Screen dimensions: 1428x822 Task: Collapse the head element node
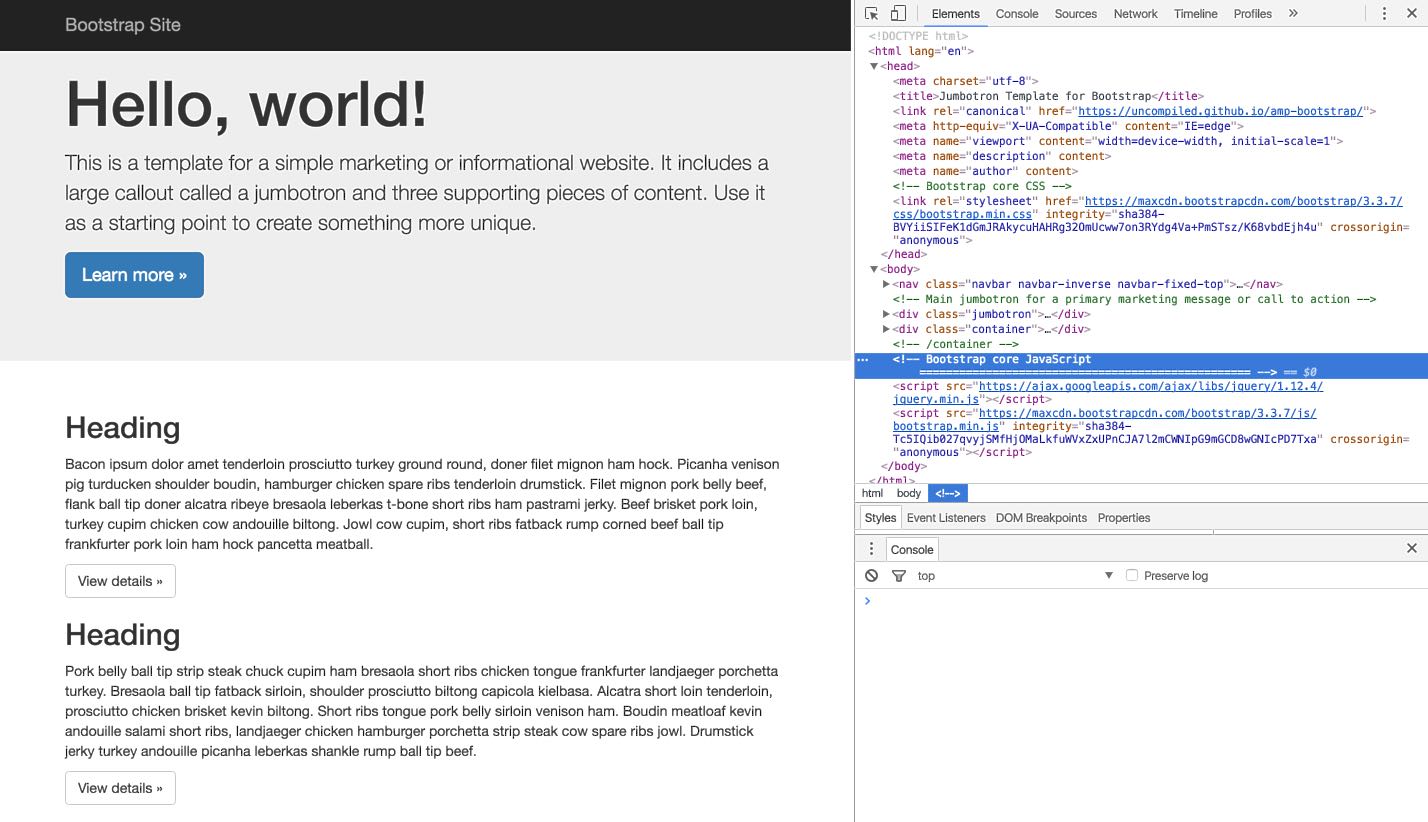874,66
